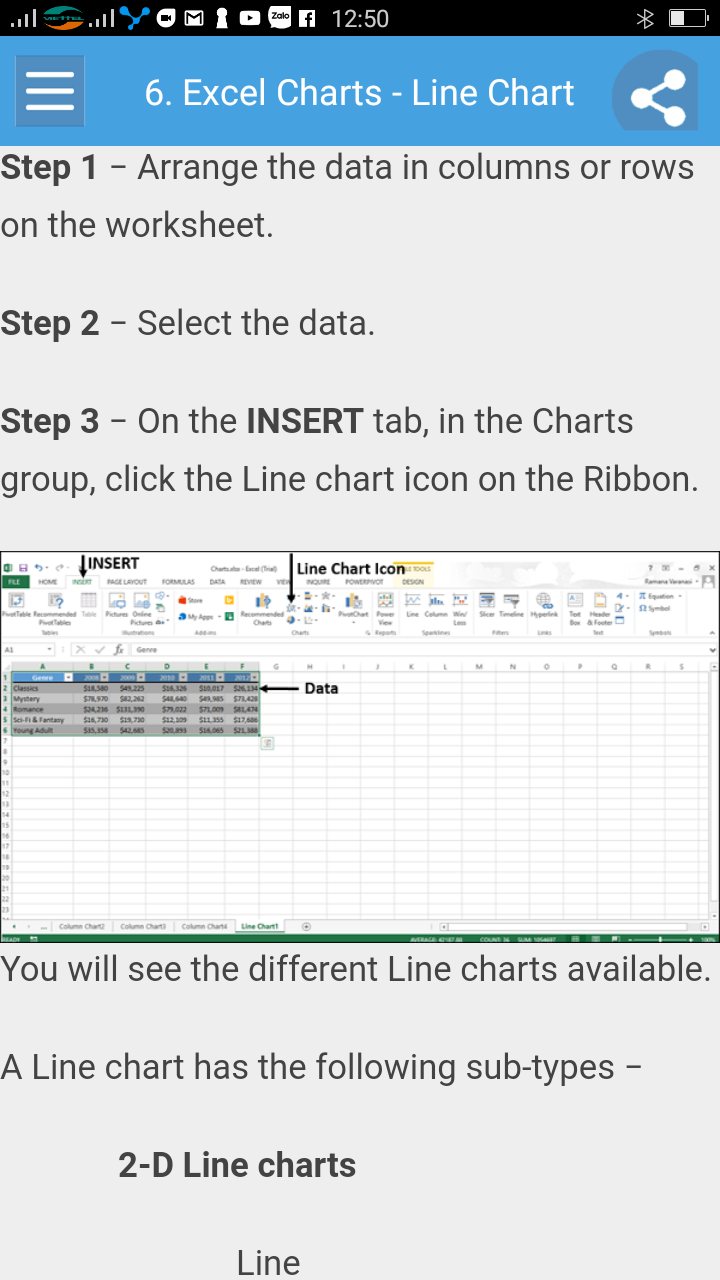
Task: Open the hamburger navigation menu
Action: (50, 92)
